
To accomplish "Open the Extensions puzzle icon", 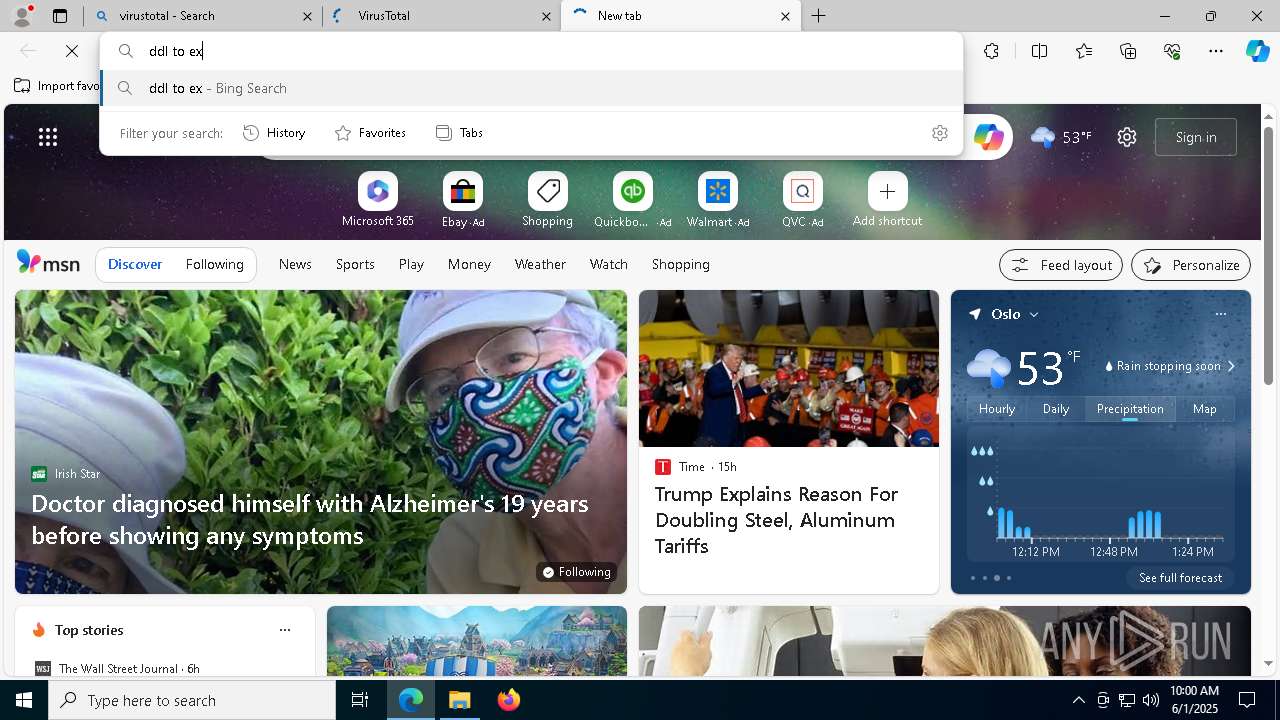I will [x=991, y=51].
